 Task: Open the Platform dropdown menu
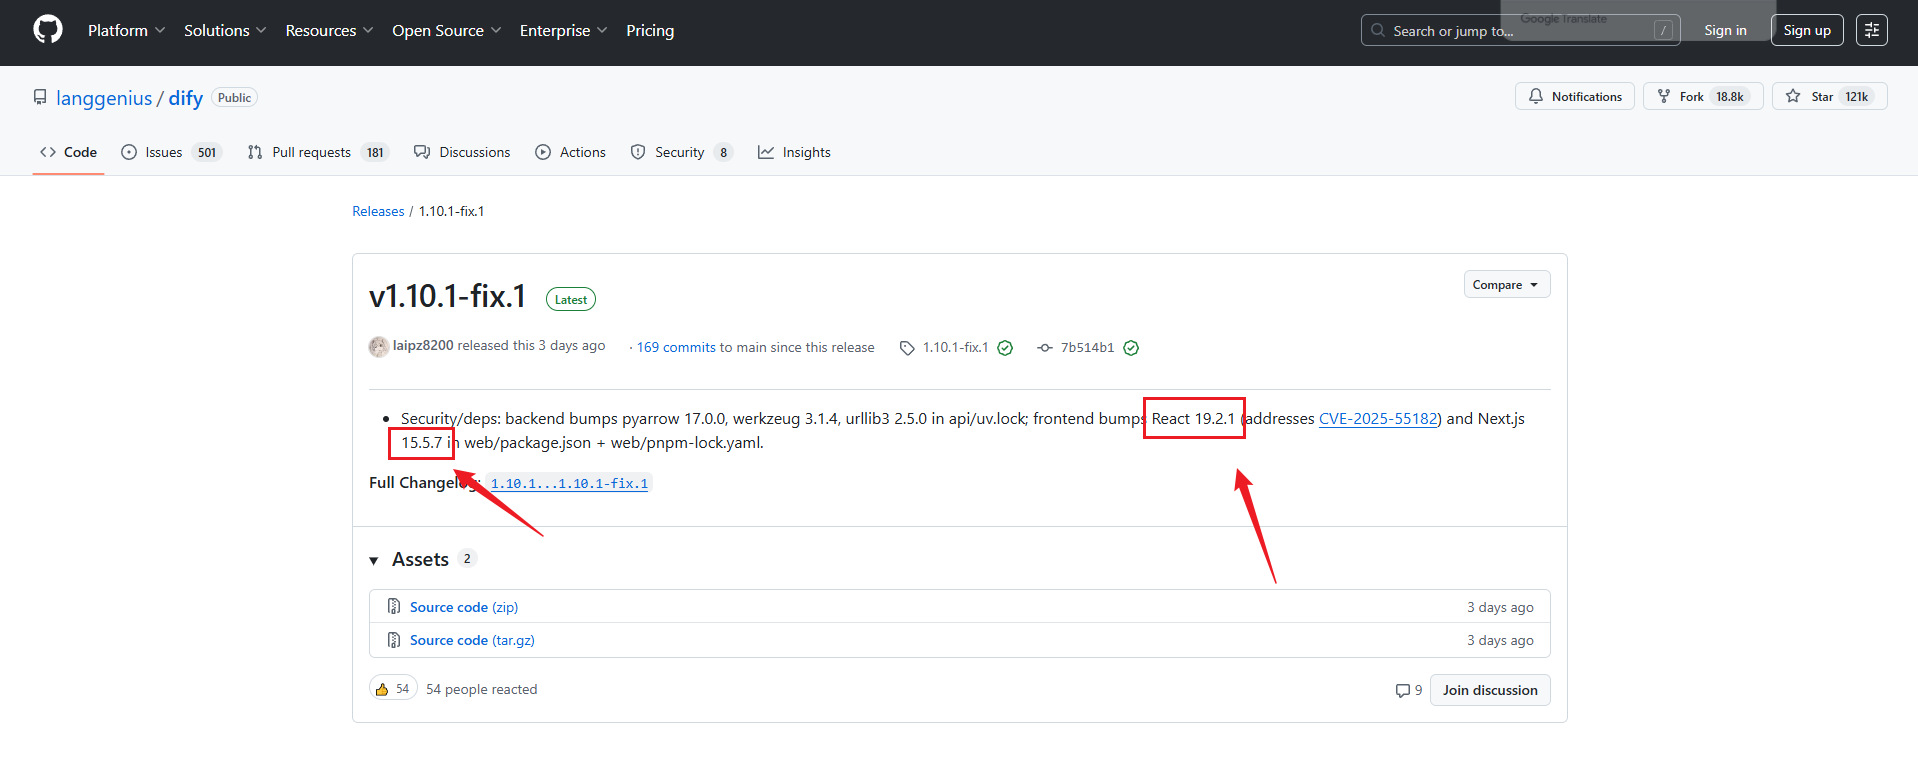pyautogui.click(x=126, y=31)
